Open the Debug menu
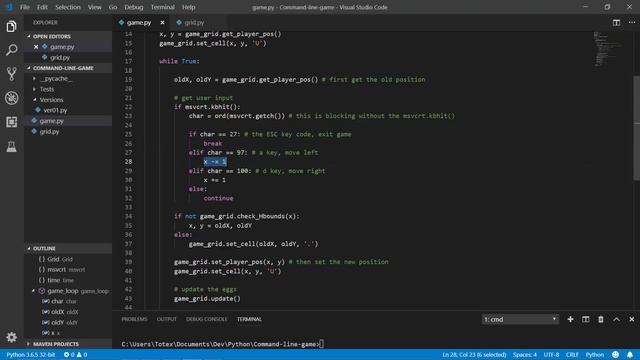The image size is (640, 360). click(x=133, y=7)
